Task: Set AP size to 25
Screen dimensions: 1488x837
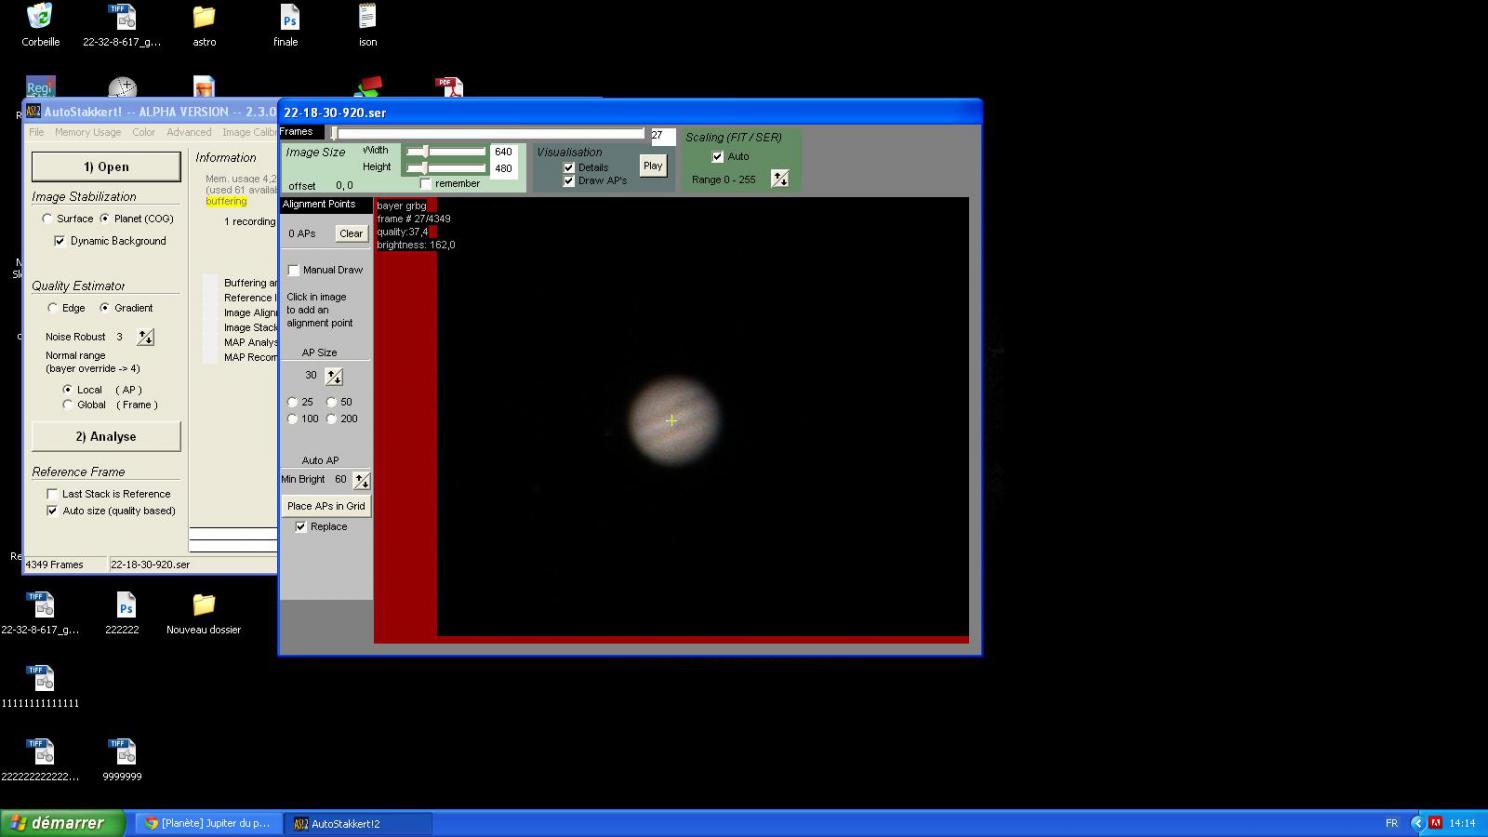Action: (293, 403)
